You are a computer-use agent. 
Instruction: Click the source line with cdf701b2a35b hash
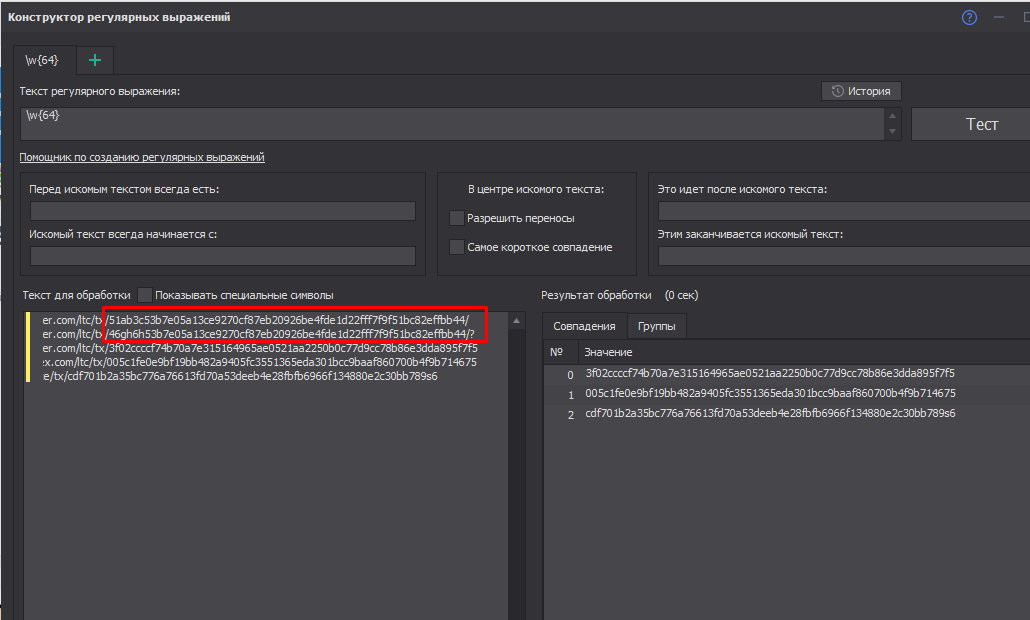240,376
